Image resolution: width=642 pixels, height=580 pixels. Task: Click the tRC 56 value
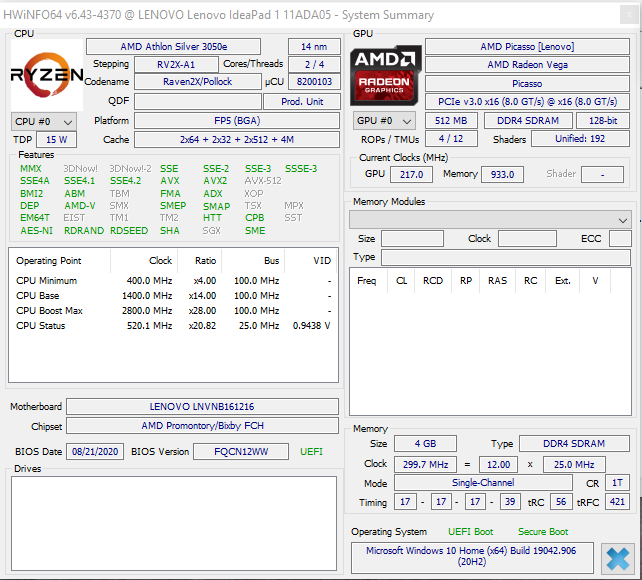click(x=561, y=502)
